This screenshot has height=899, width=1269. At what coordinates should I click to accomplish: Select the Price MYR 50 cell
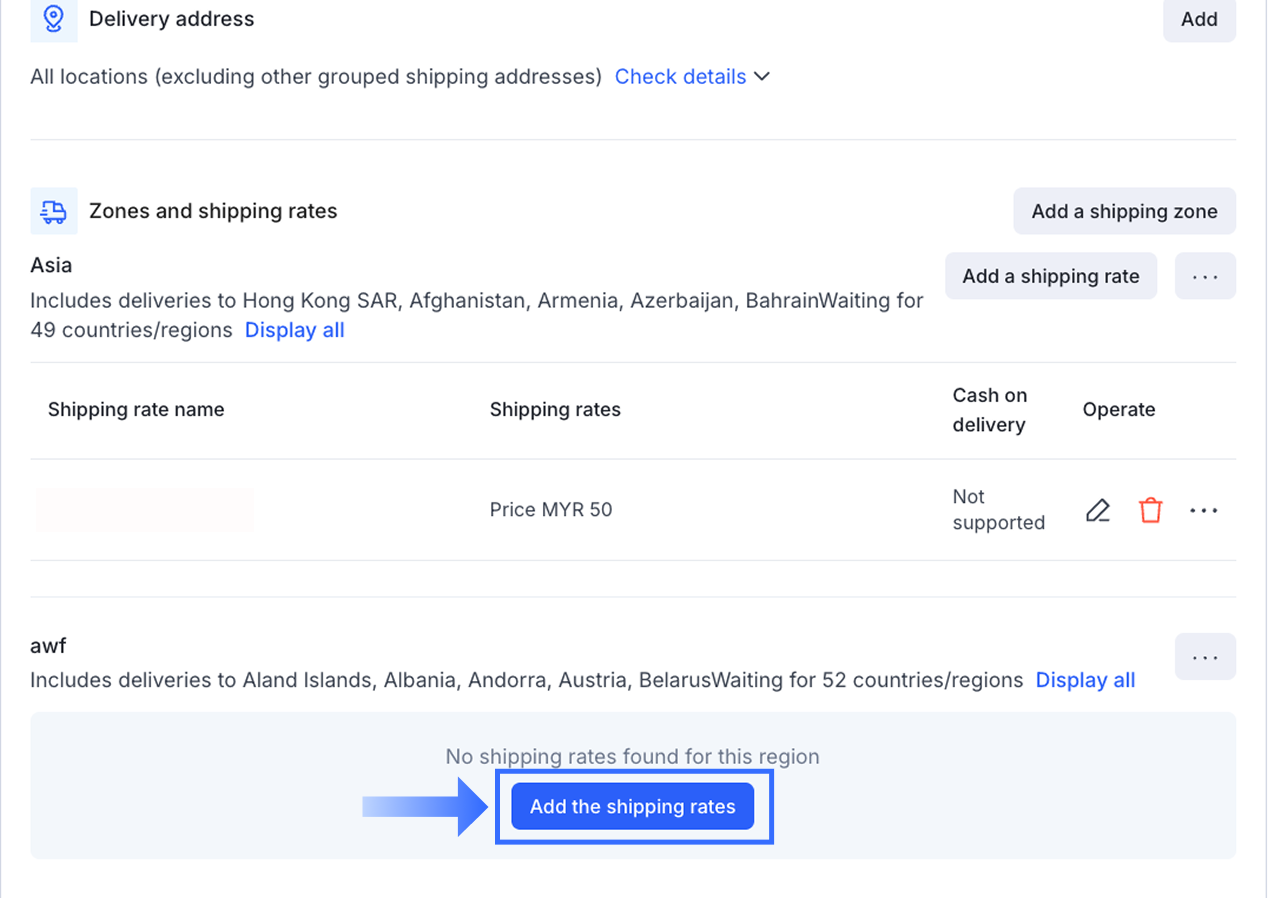[x=551, y=509]
